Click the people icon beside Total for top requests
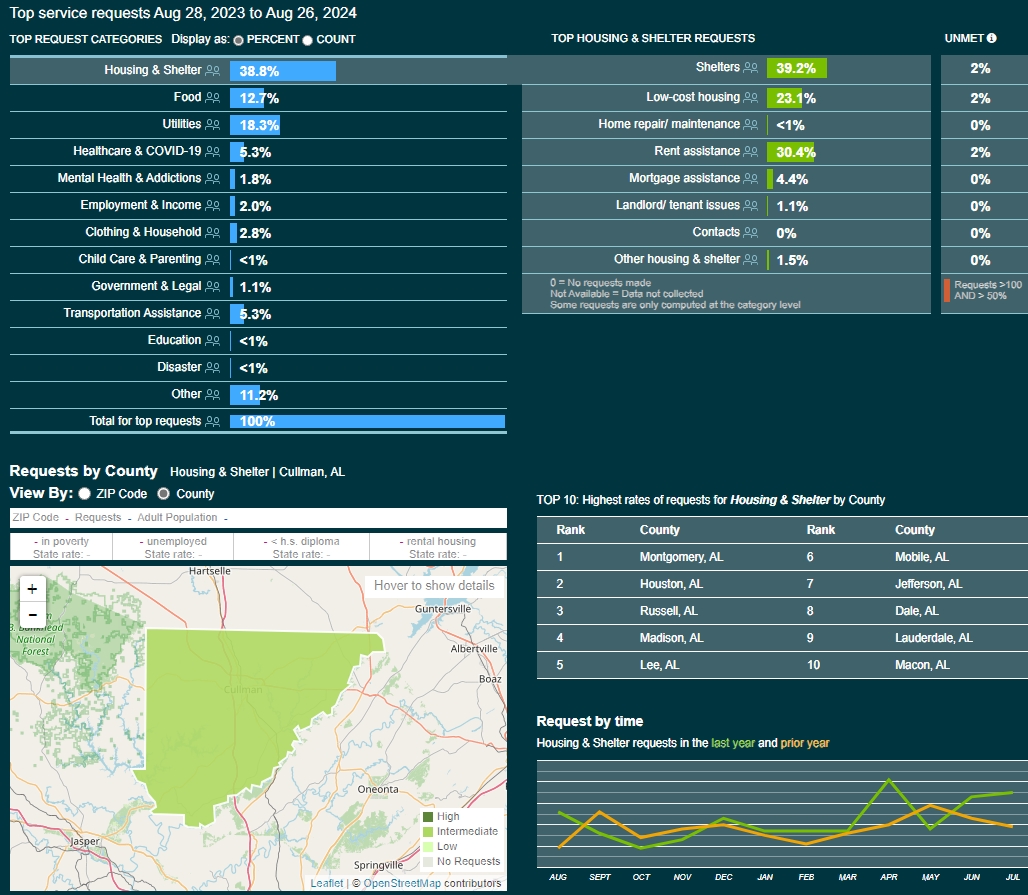 click(x=212, y=421)
